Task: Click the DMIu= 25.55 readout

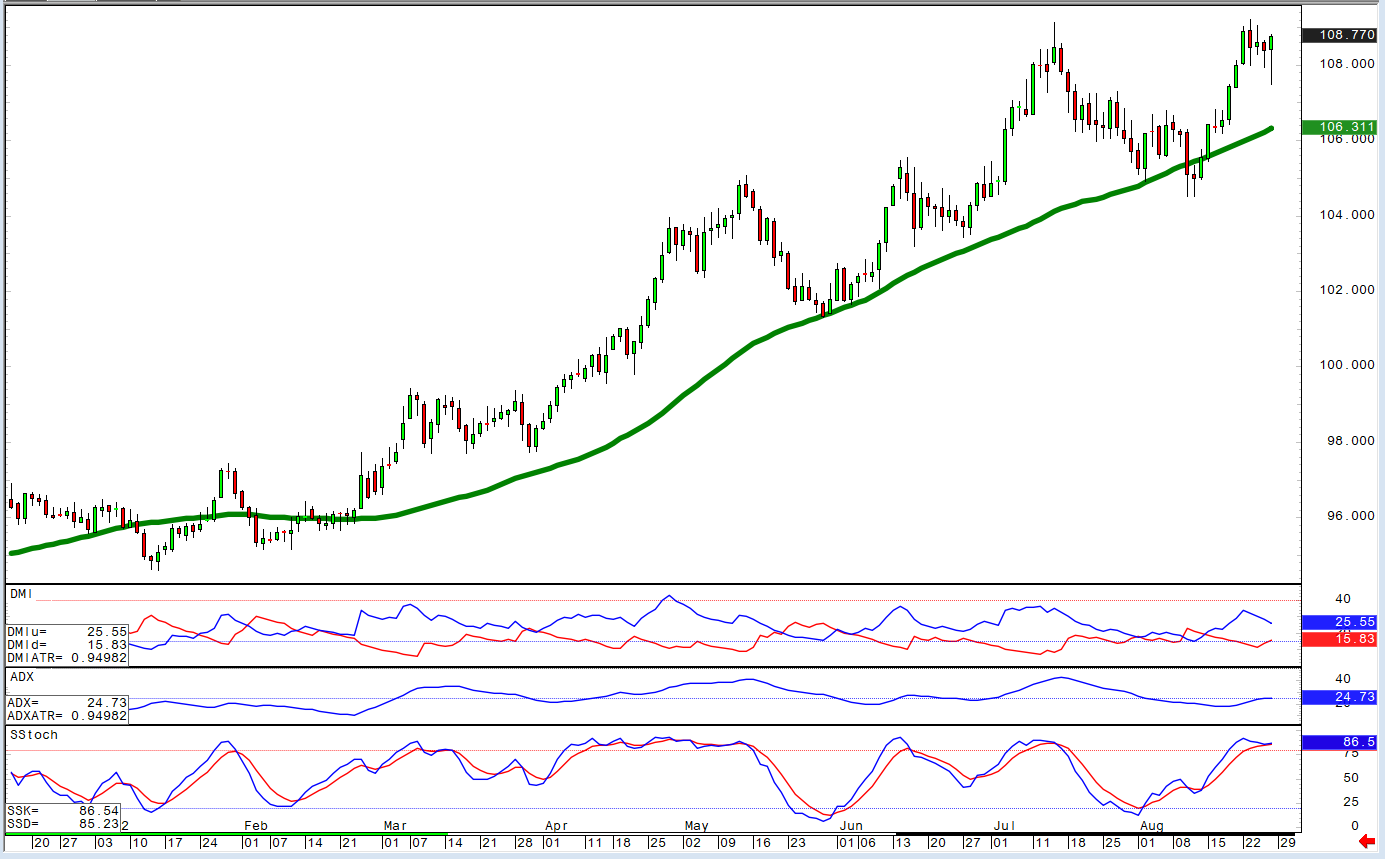Action: tap(67, 632)
